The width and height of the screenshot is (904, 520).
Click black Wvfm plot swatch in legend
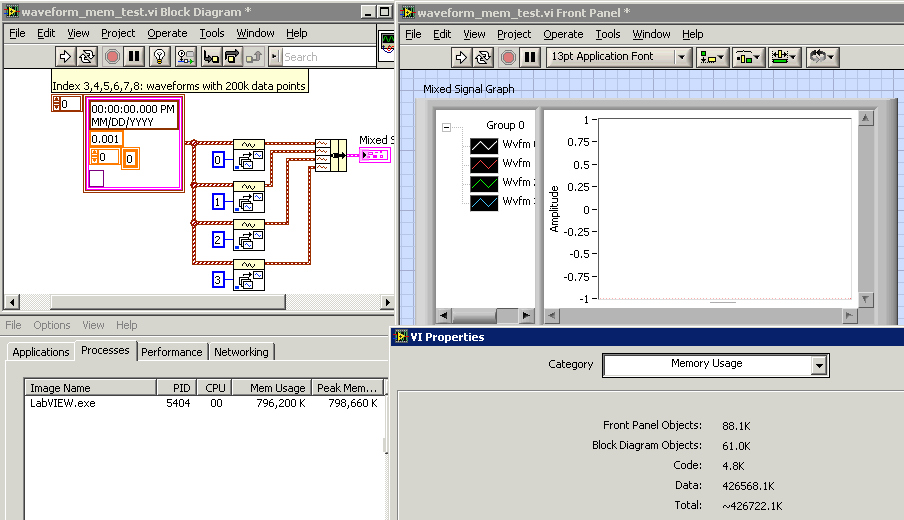click(484, 145)
